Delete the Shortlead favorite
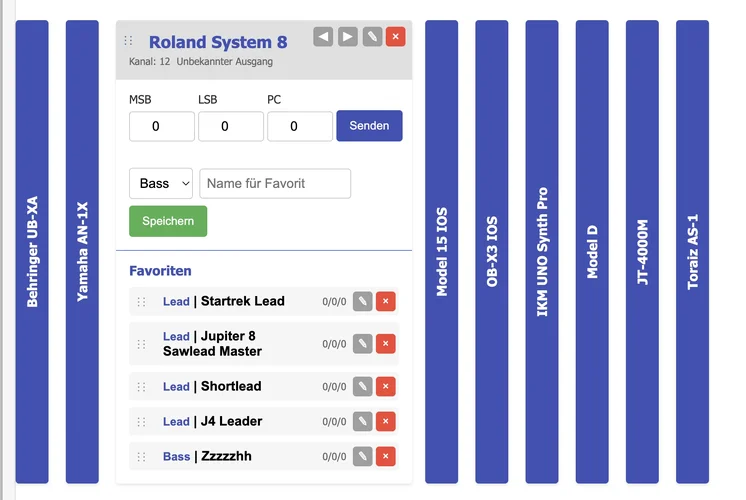 386,387
